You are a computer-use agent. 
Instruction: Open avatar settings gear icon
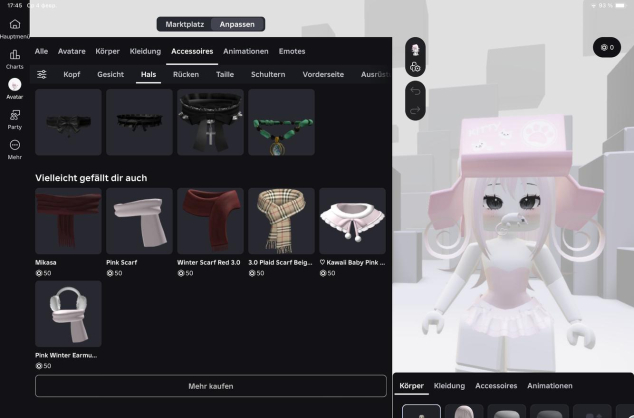415,67
